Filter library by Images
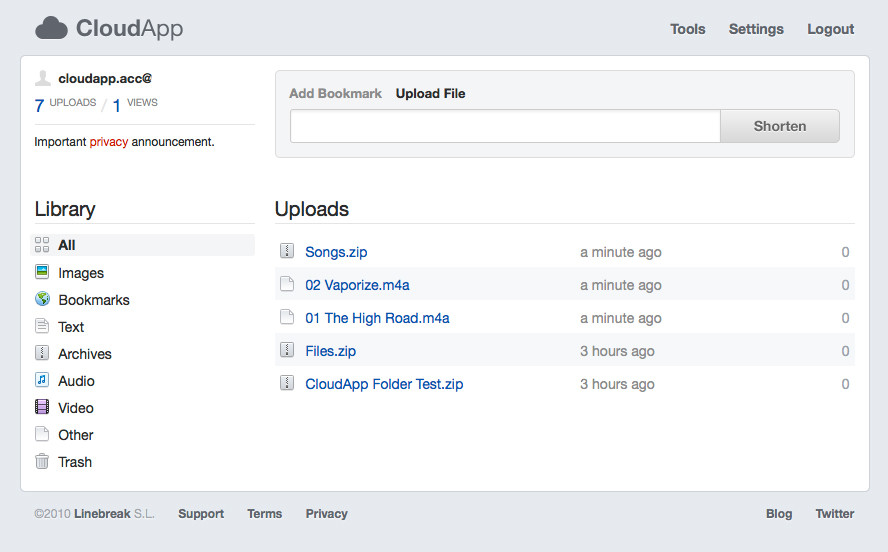 81,273
